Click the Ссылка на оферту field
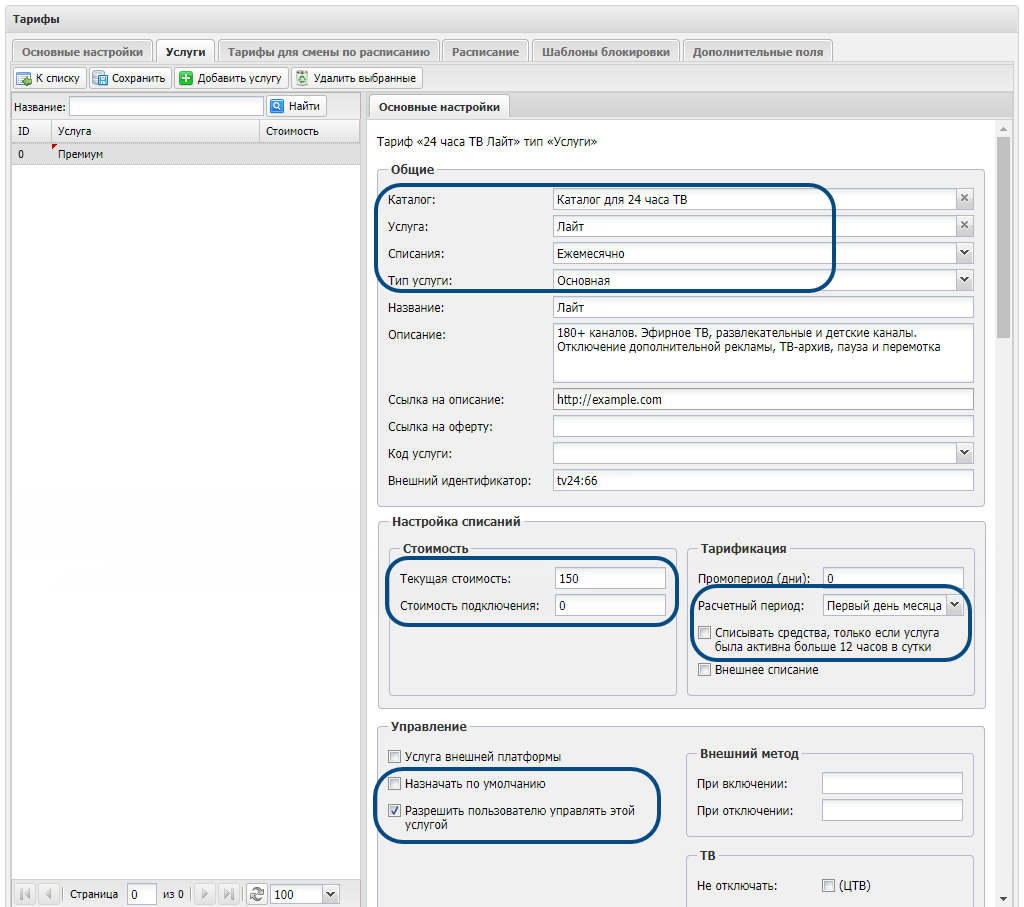 pyautogui.click(x=763, y=426)
